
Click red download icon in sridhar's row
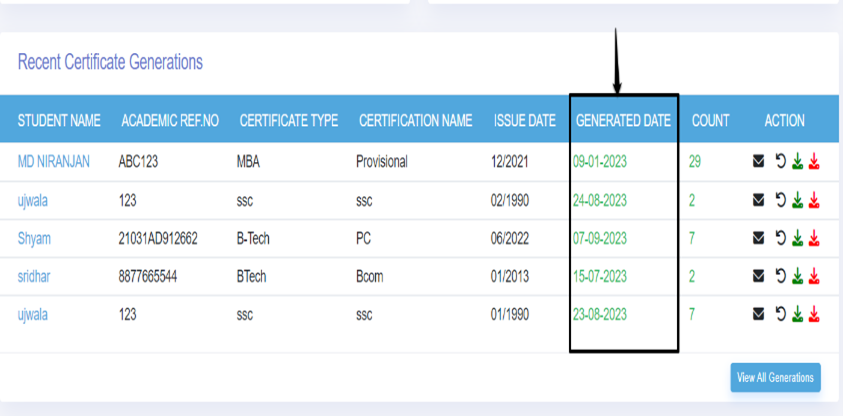coord(814,277)
